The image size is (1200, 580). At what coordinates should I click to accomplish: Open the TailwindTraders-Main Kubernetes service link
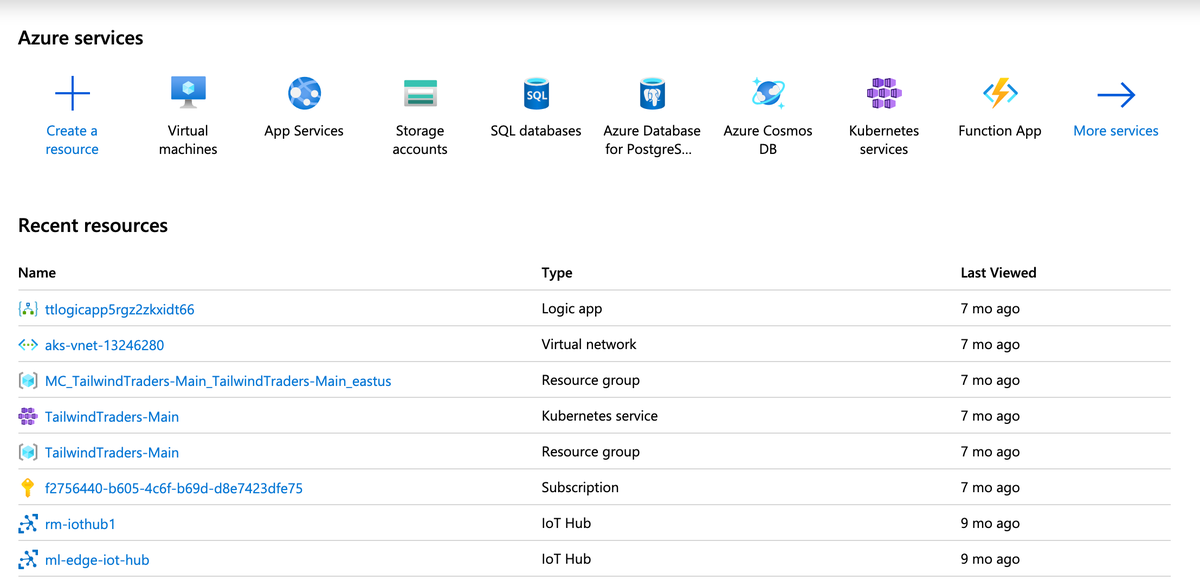(112, 416)
